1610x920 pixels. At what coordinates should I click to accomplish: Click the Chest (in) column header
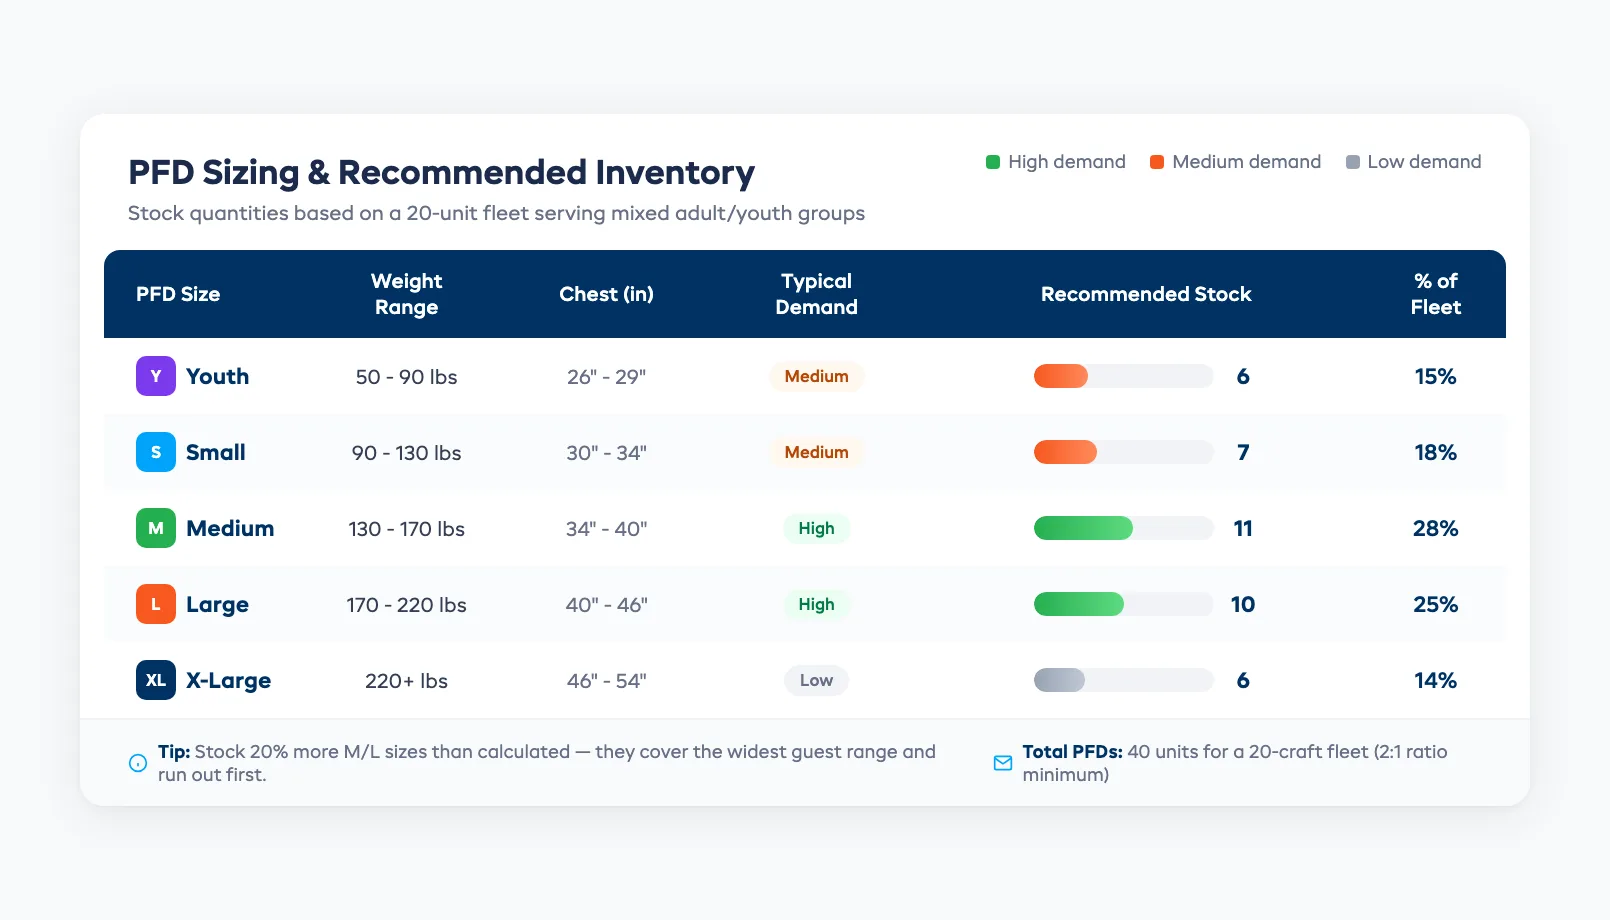[607, 294]
